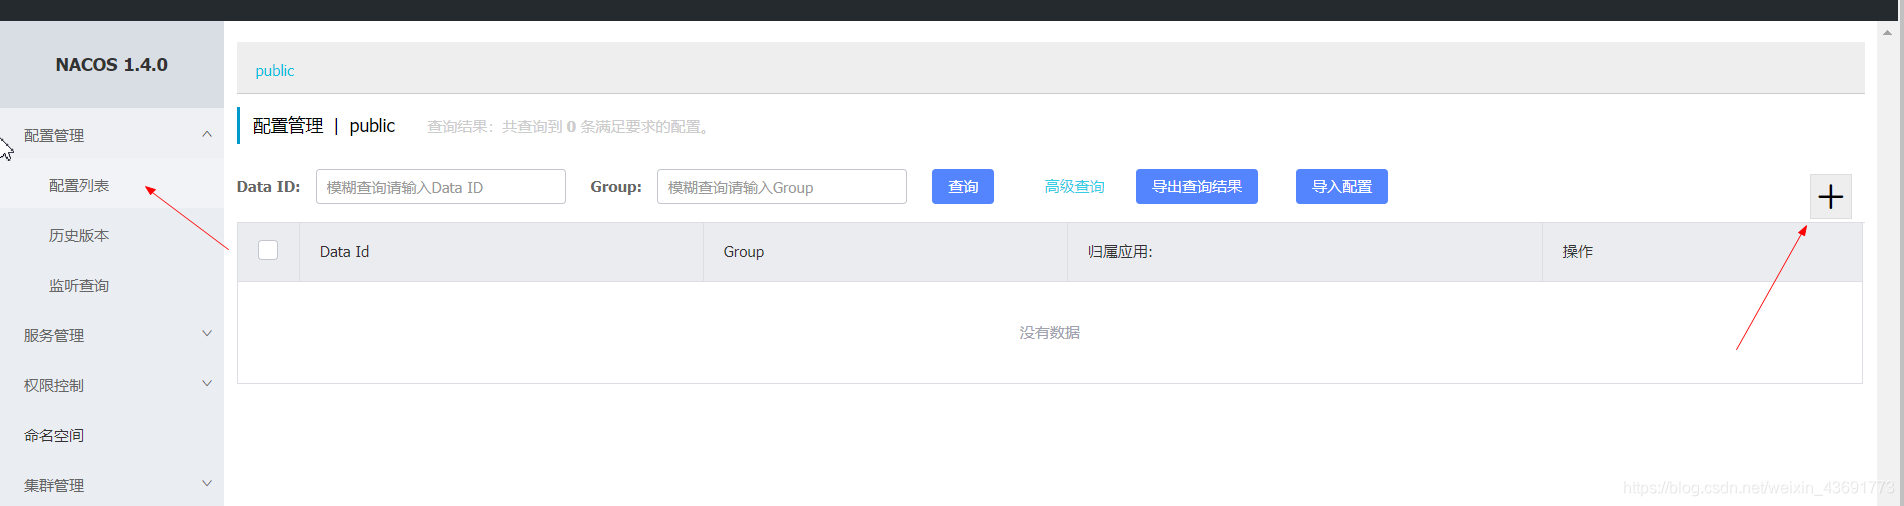Expand the 集群管理 menu chevron
Image resolution: width=1904 pixels, height=506 pixels.
(207, 484)
